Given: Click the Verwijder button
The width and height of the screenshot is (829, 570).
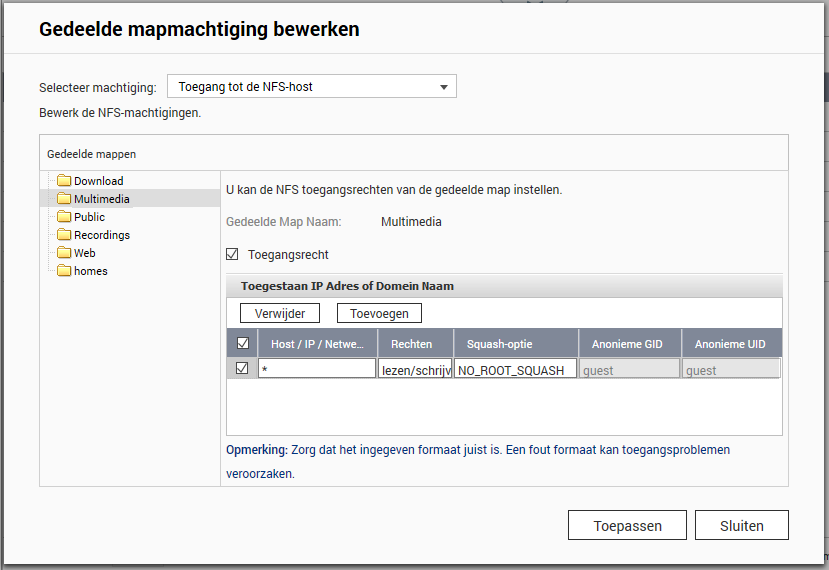Looking at the screenshot, I should (x=280, y=313).
